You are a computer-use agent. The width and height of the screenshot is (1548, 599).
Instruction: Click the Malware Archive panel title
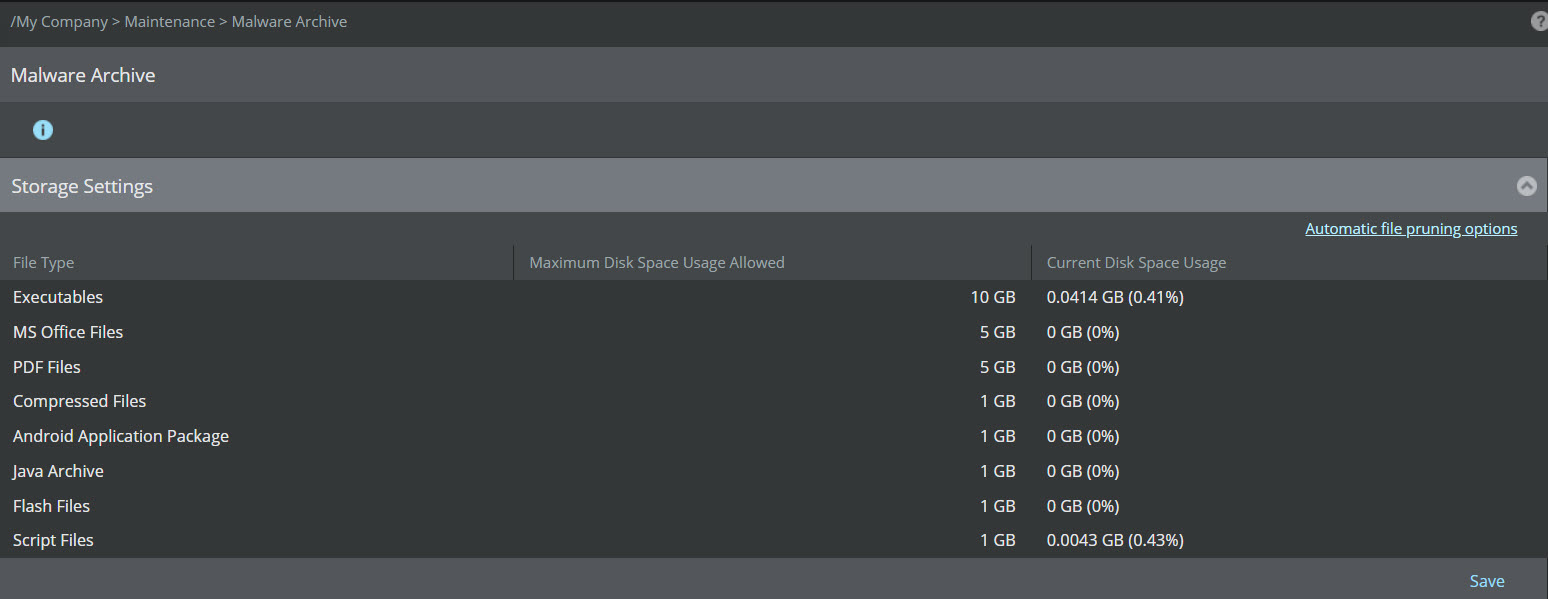[x=83, y=75]
